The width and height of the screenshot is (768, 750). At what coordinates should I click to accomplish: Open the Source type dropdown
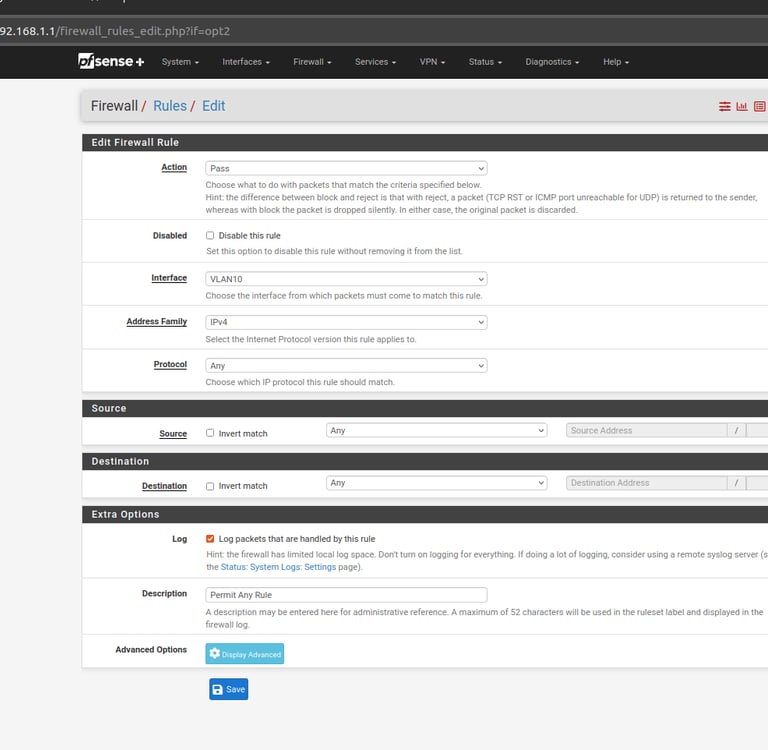click(x=436, y=430)
